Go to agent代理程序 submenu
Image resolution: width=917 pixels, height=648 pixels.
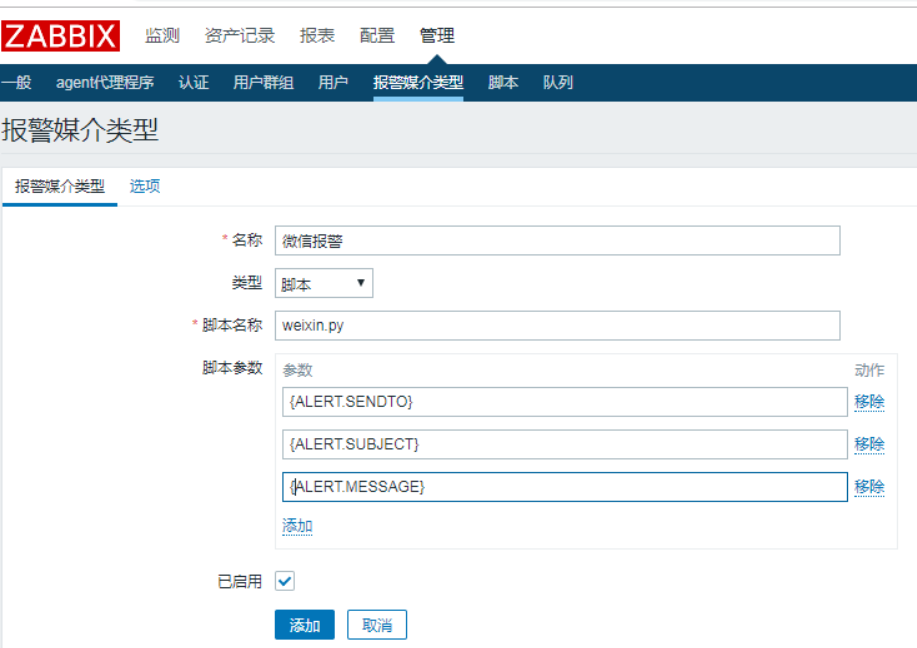coord(105,82)
